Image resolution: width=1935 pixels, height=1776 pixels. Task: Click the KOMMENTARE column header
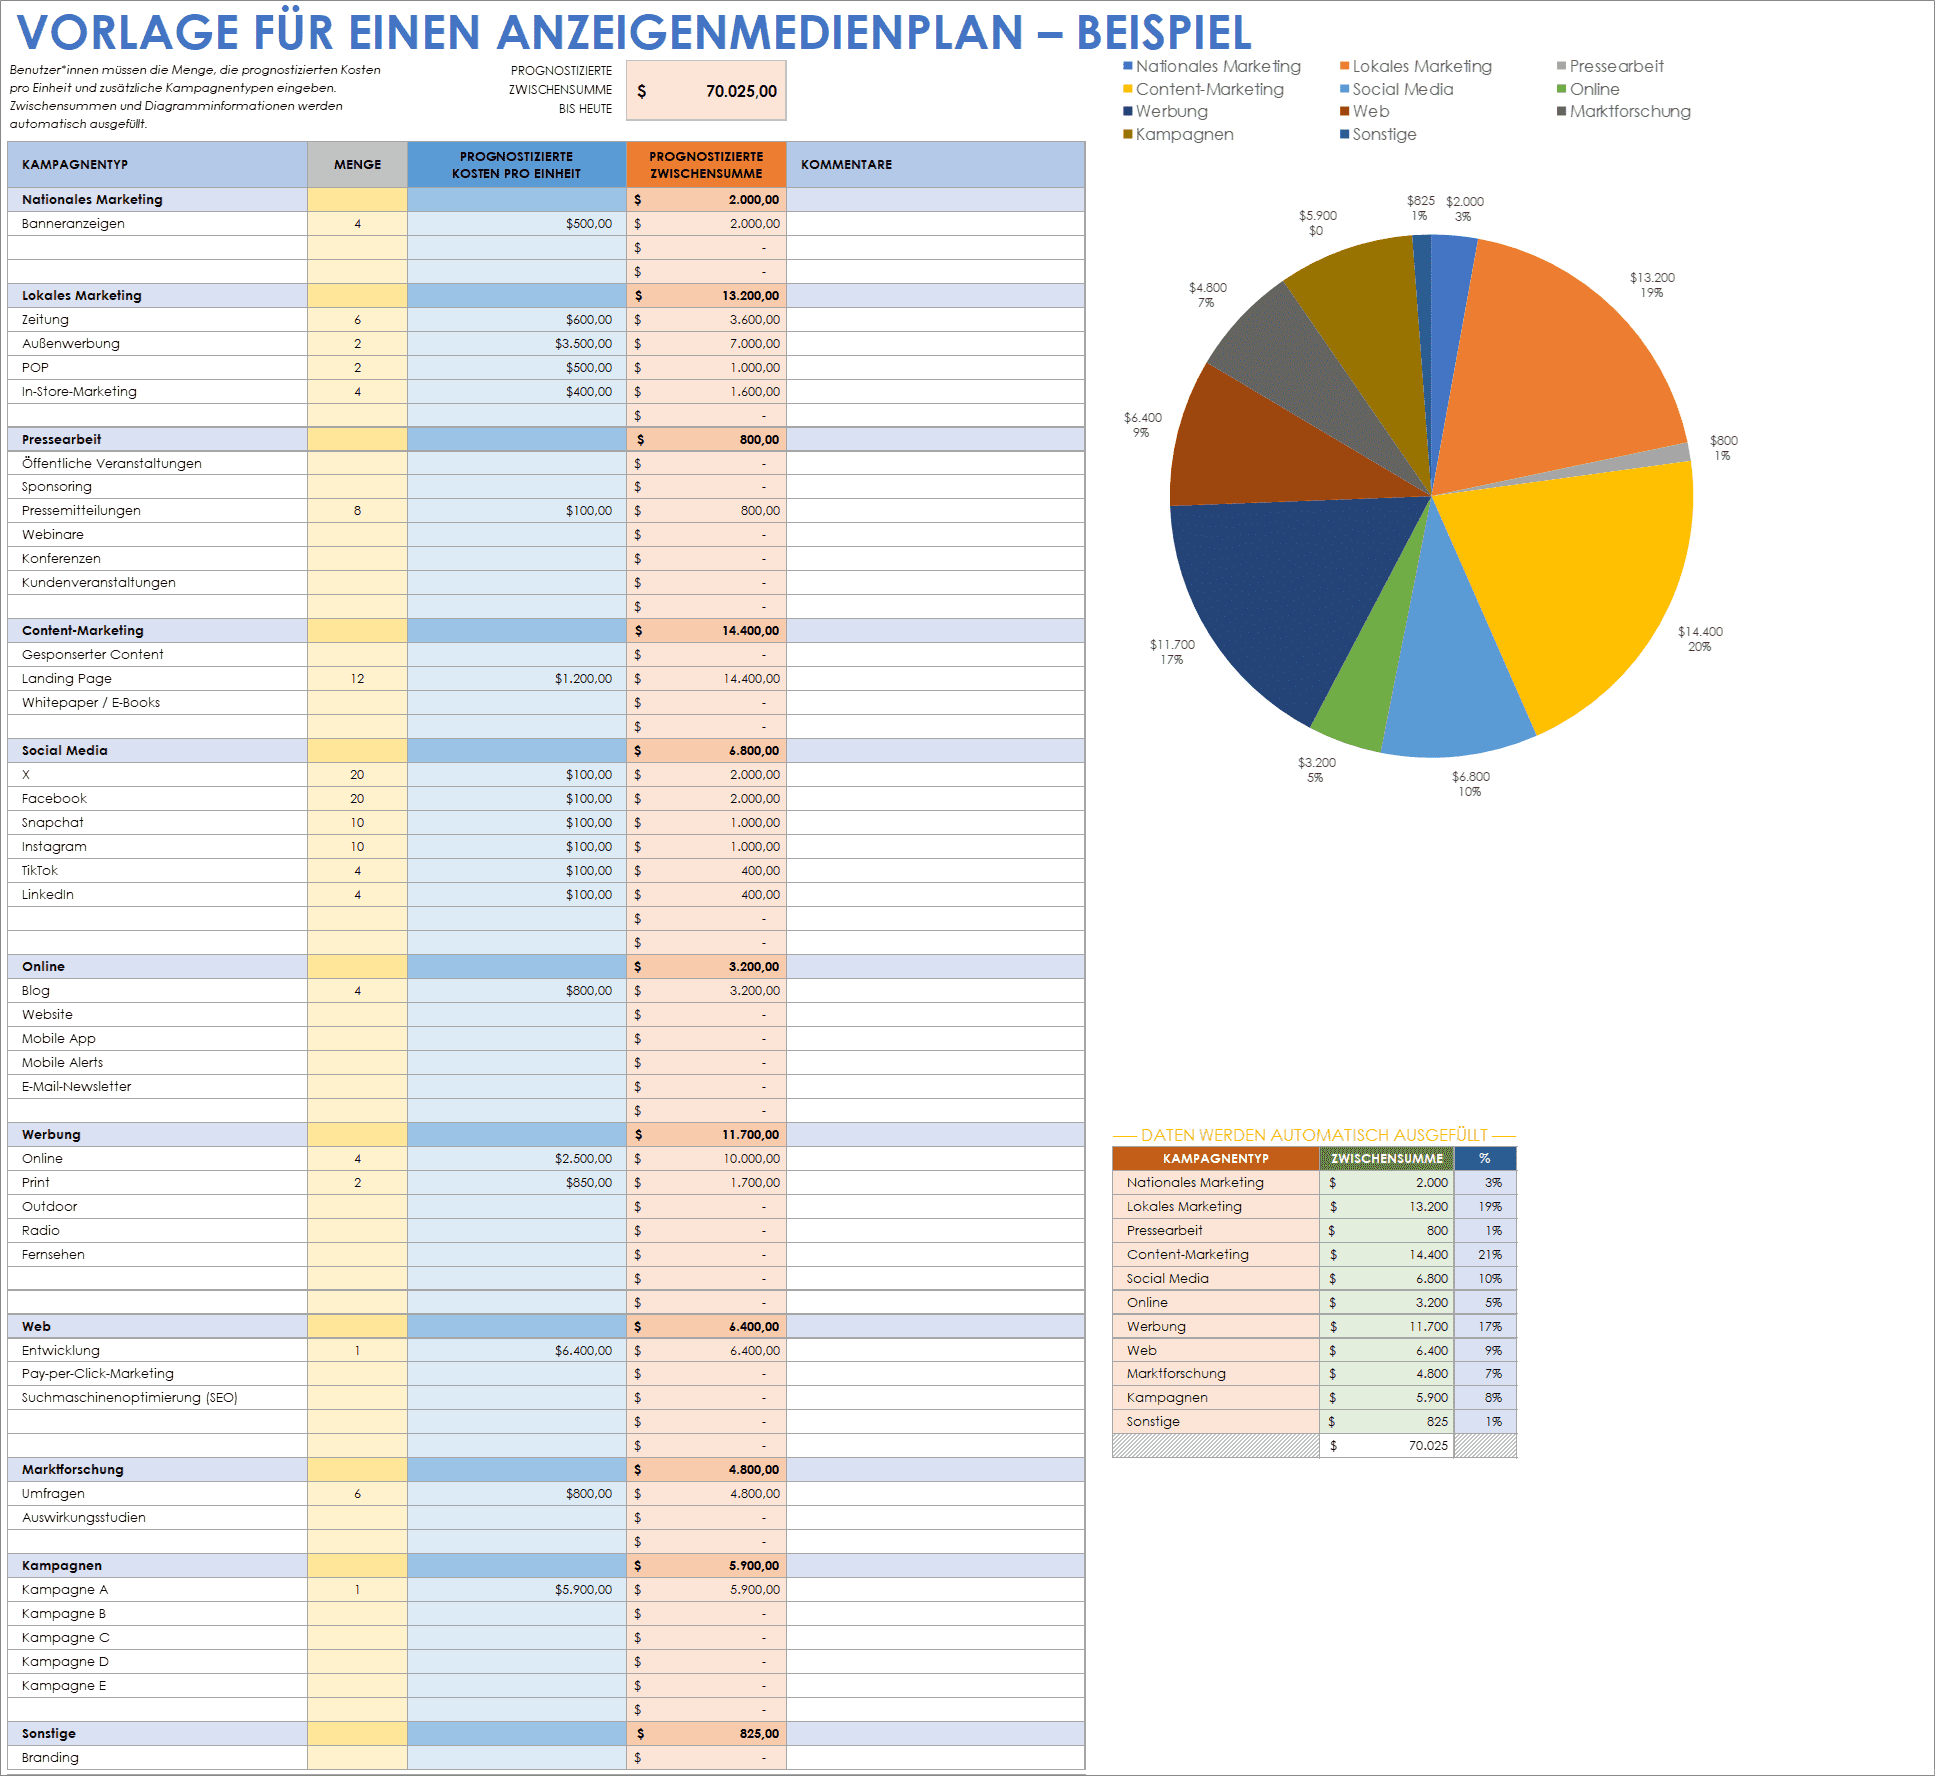tap(935, 165)
